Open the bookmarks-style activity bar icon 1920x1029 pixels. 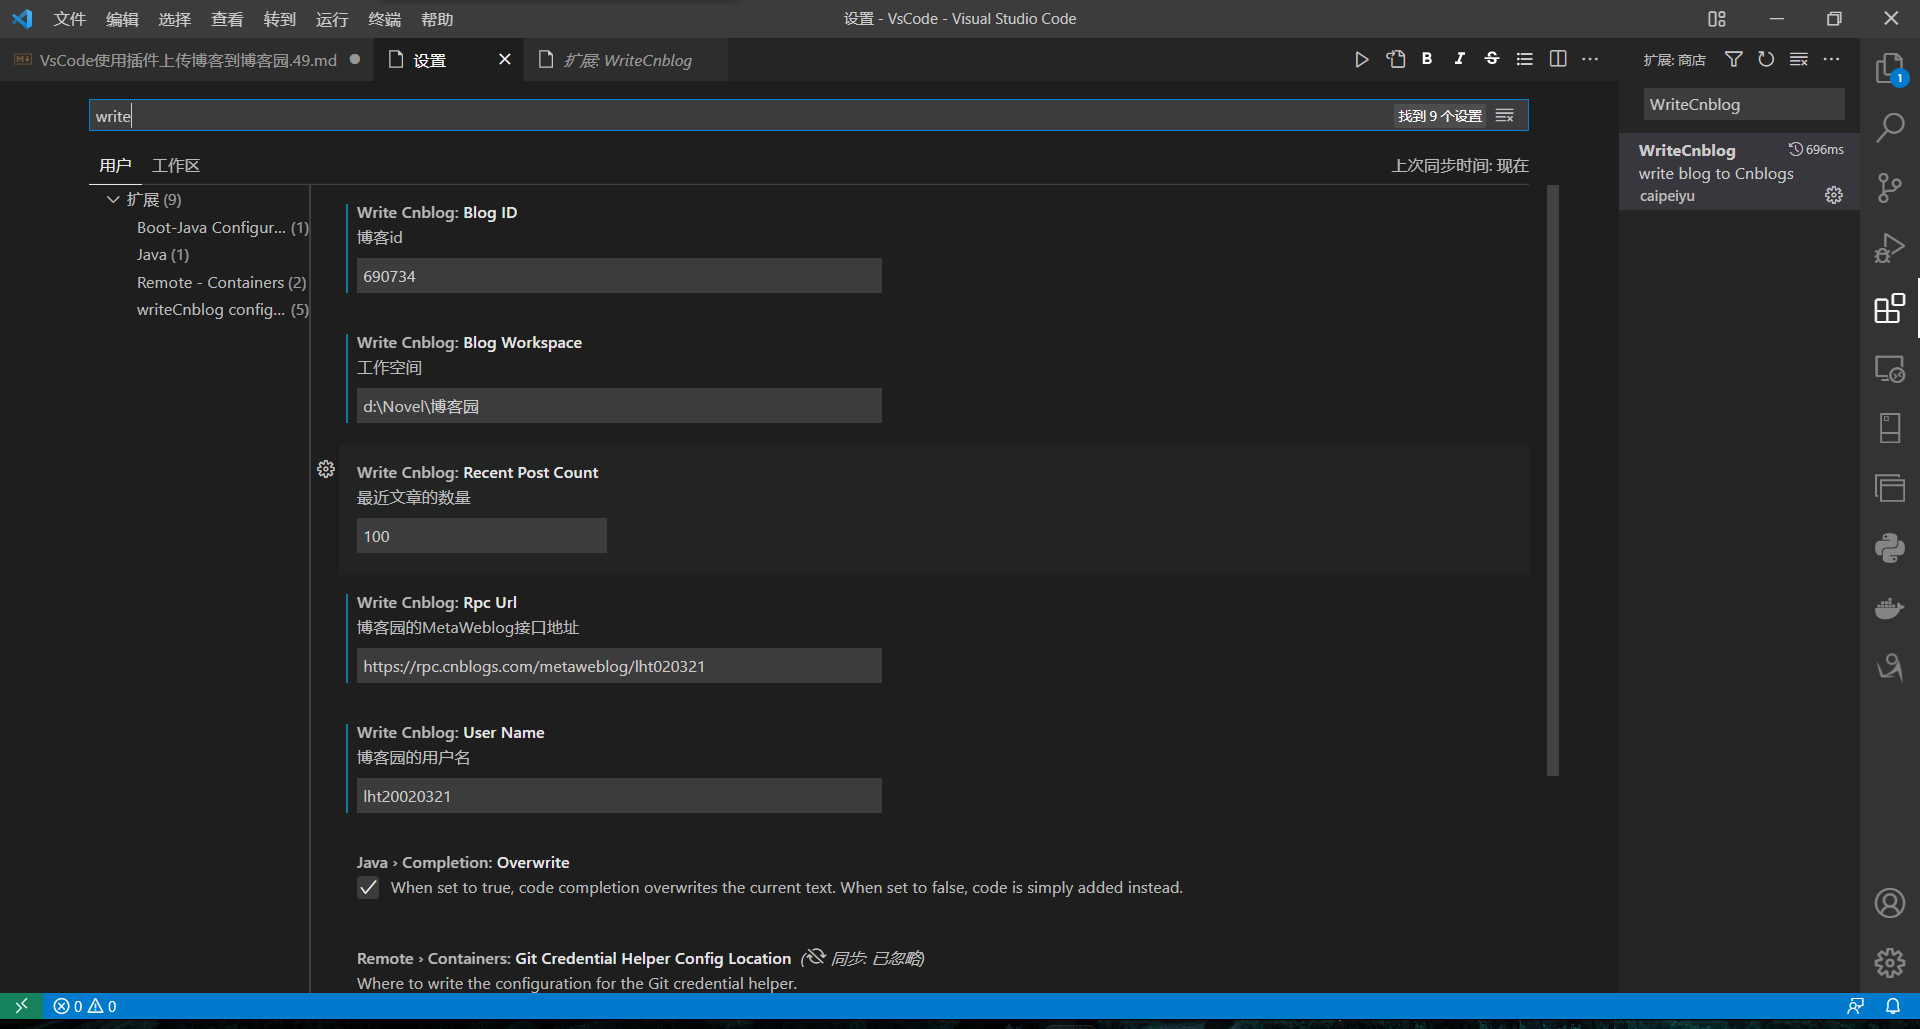pos(1889,428)
